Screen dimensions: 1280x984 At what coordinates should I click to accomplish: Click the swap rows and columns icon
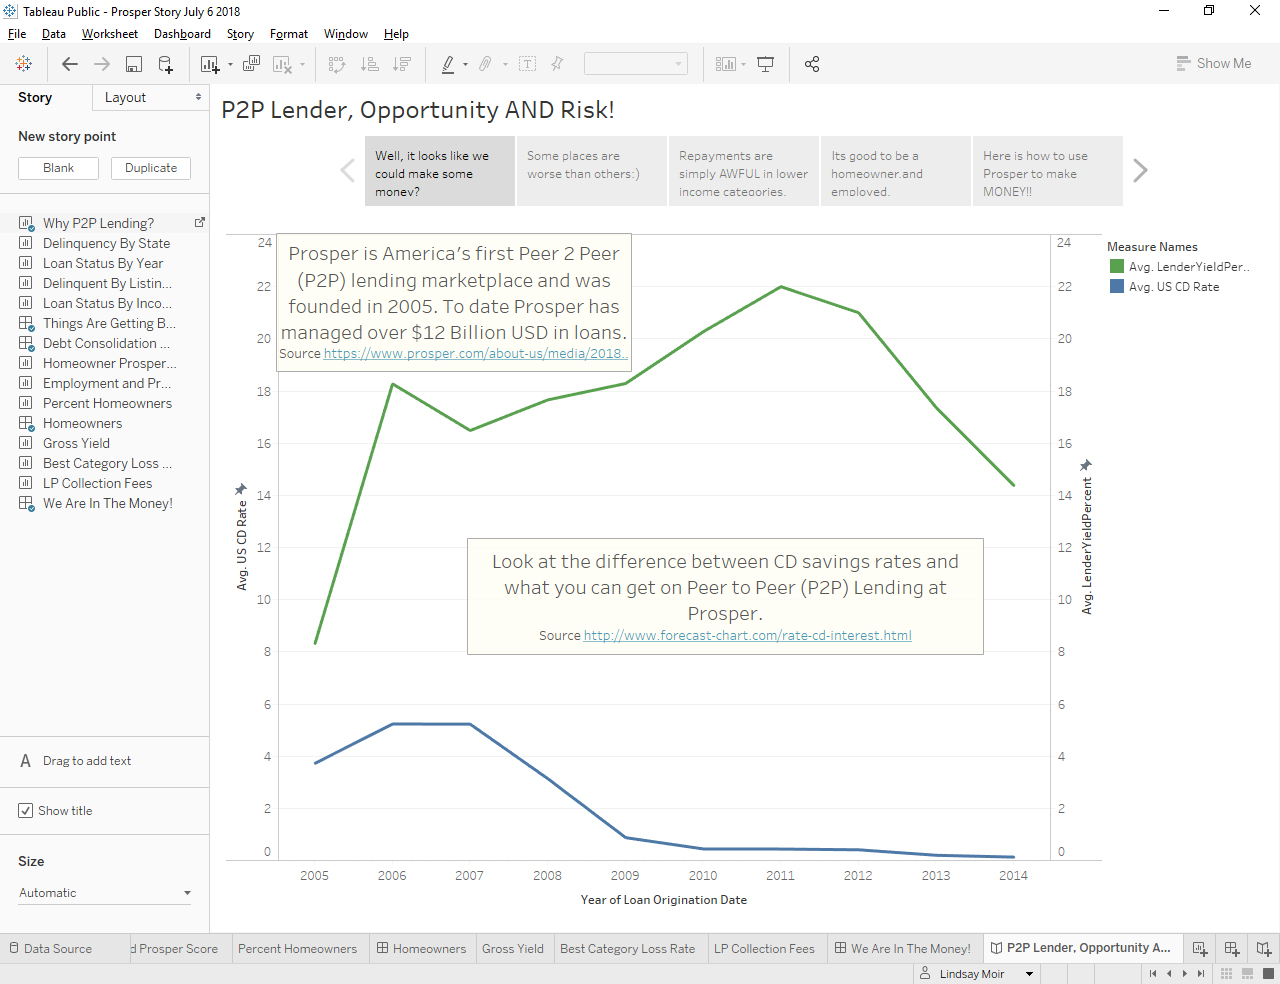coord(337,64)
